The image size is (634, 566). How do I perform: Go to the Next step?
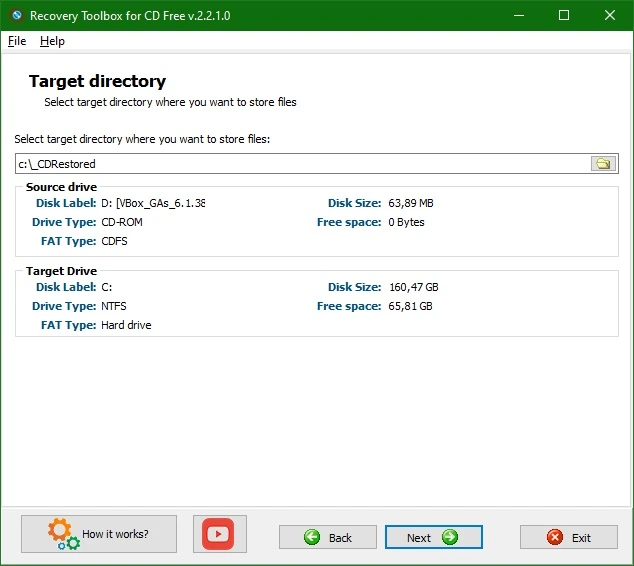[x=433, y=537]
